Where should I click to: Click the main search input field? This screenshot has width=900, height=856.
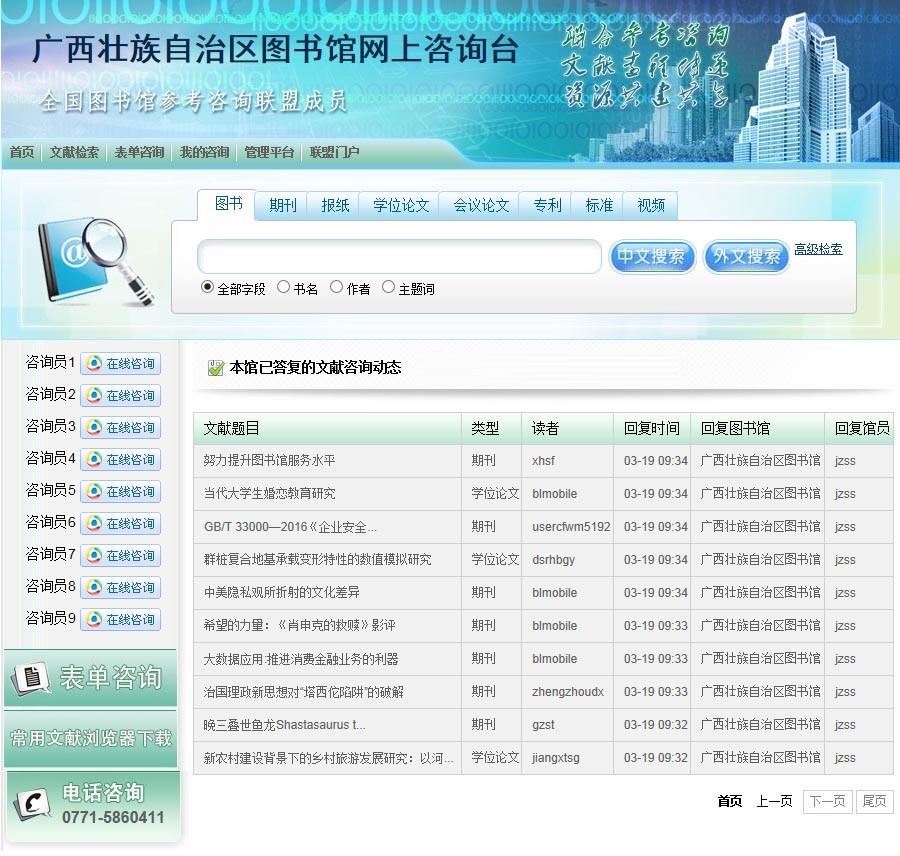tap(399, 256)
